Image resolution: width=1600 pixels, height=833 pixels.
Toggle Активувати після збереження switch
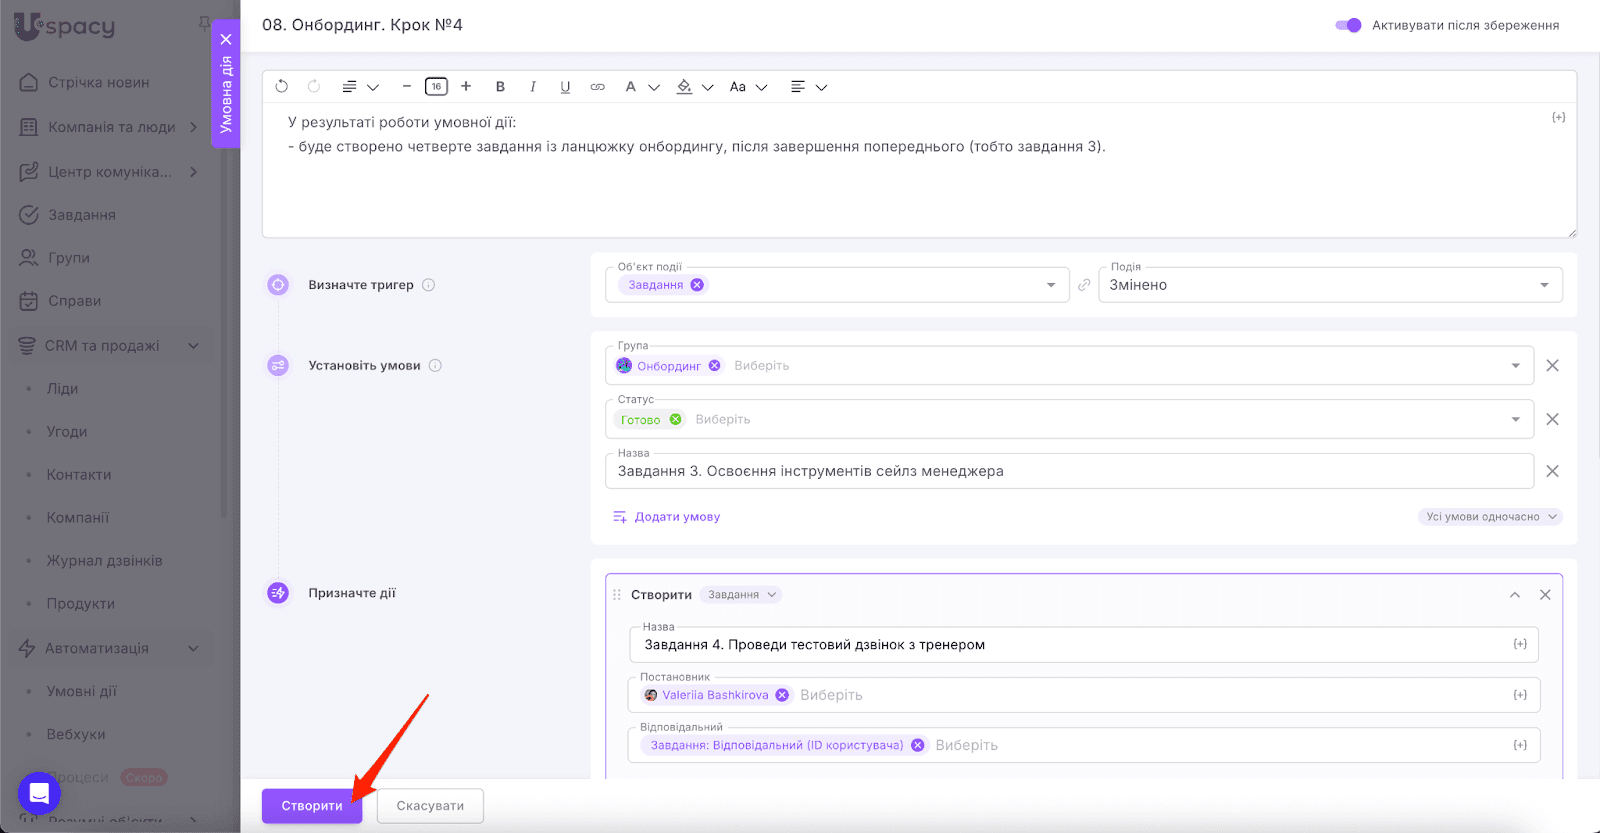[1348, 25]
